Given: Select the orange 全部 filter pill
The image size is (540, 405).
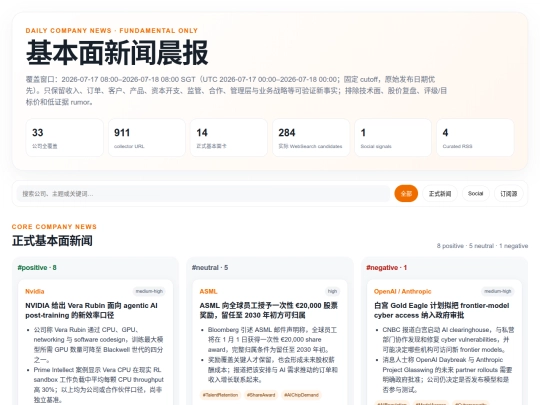Looking at the screenshot, I should point(406,194).
